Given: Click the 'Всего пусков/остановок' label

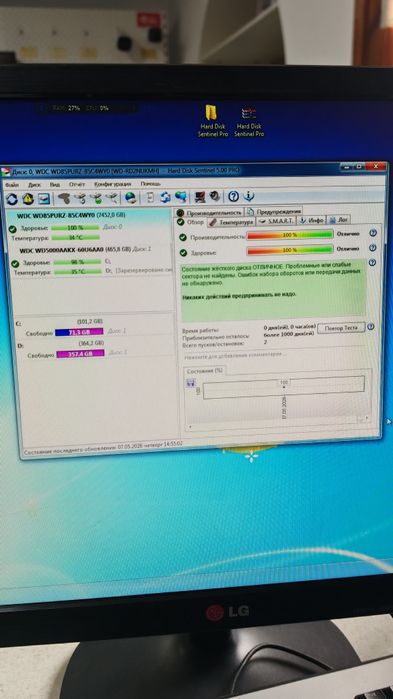Looking at the screenshot, I should [x=213, y=344].
